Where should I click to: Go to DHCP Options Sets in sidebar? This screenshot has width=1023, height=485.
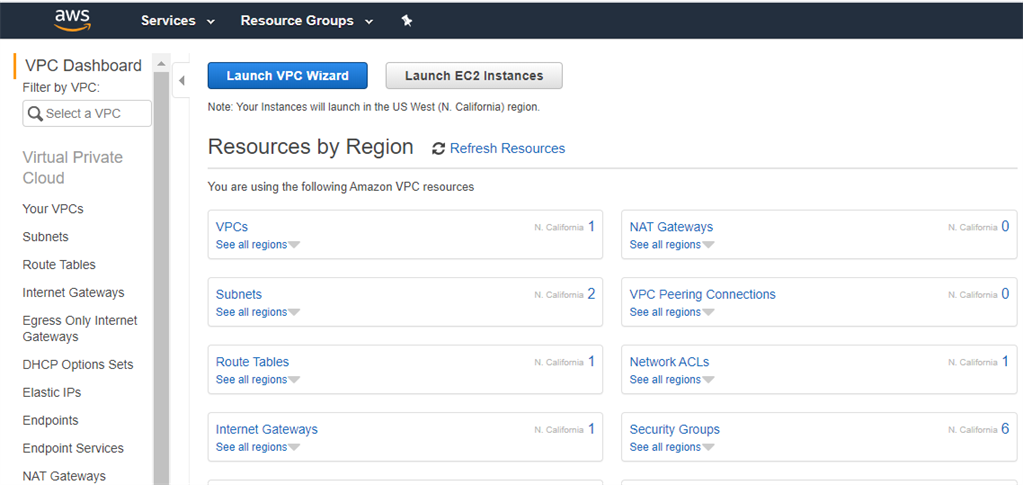[x=78, y=365]
